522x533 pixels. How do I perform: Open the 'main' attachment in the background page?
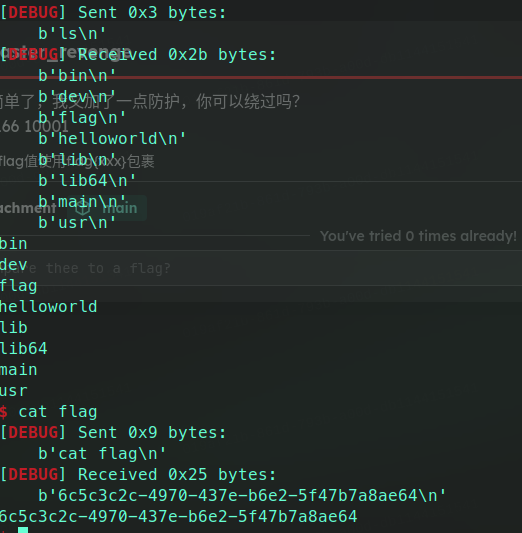(107, 208)
